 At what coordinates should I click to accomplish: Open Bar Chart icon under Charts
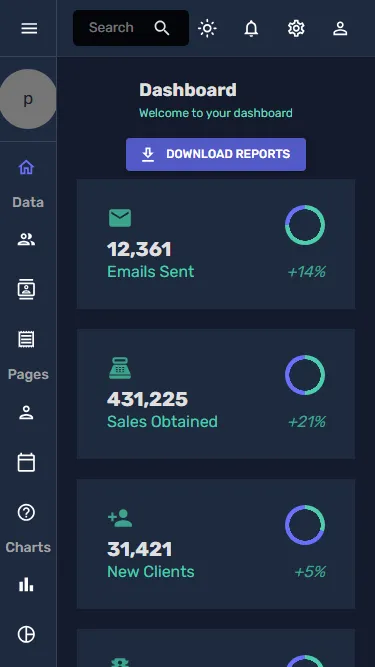(26, 585)
